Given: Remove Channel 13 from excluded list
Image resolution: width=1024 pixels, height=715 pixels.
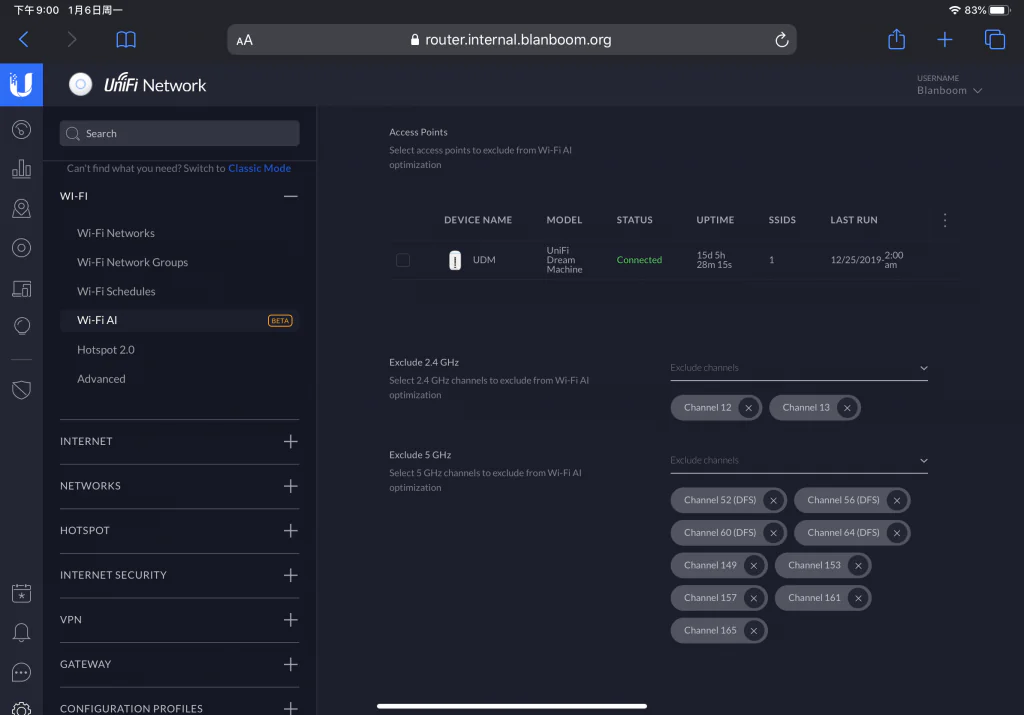Looking at the screenshot, I should coord(847,408).
